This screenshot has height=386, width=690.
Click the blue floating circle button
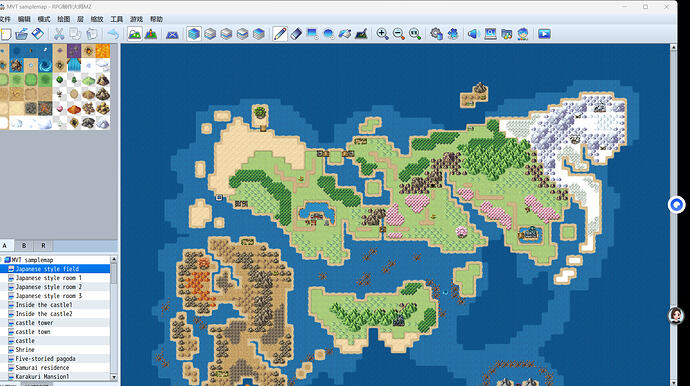(x=676, y=205)
